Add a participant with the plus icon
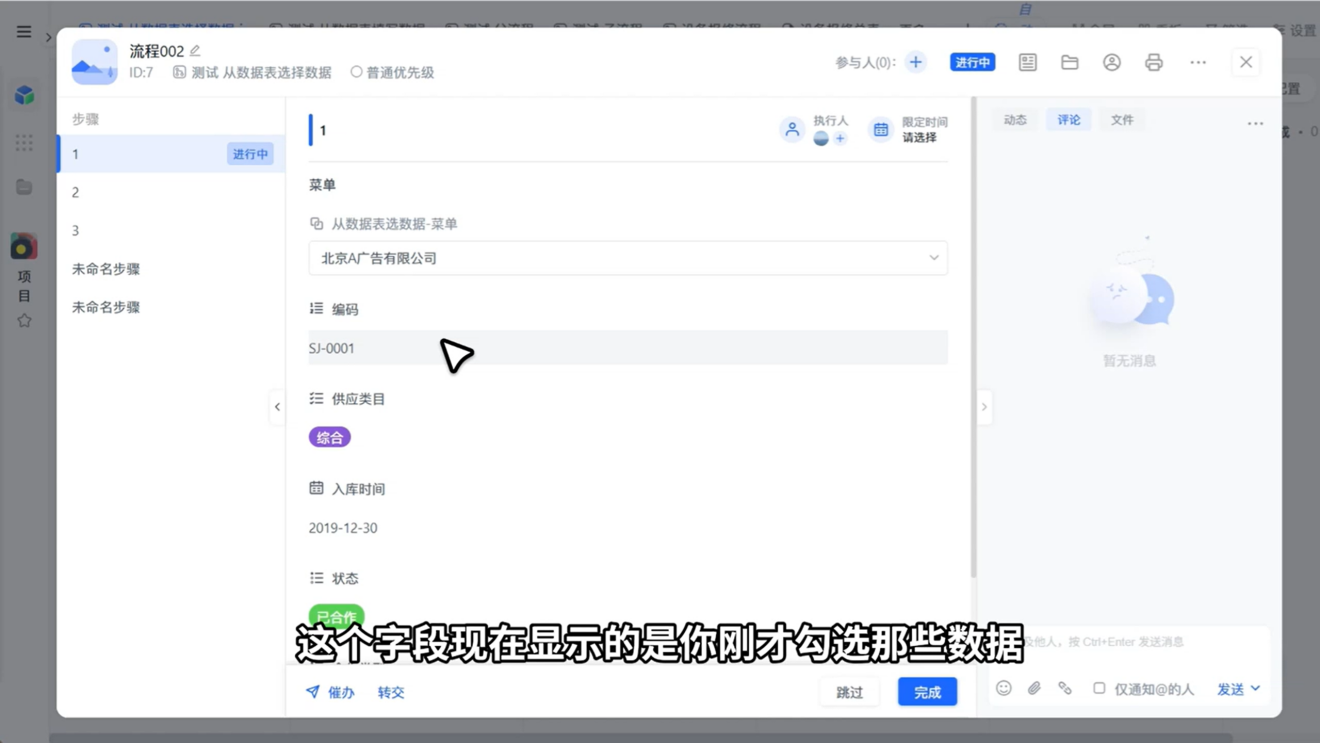The height and width of the screenshot is (743, 1320). [915, 62]
